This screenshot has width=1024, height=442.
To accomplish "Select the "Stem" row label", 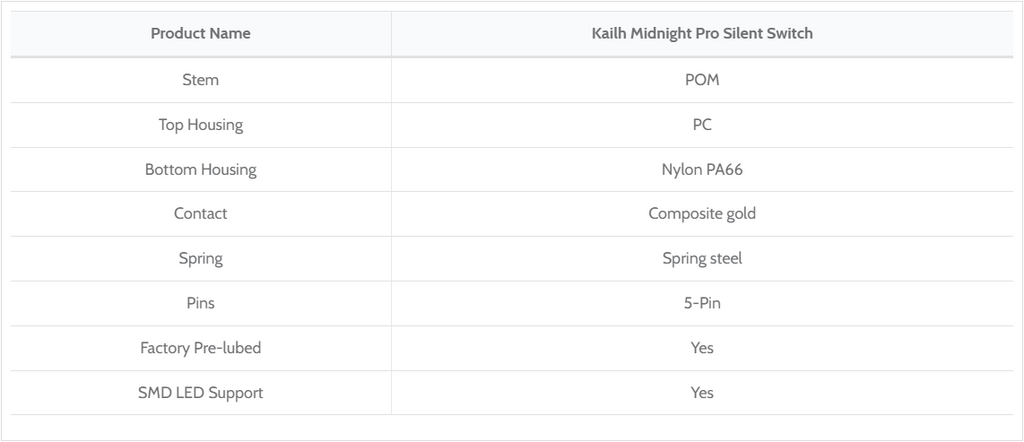I will tap(200, 80).
